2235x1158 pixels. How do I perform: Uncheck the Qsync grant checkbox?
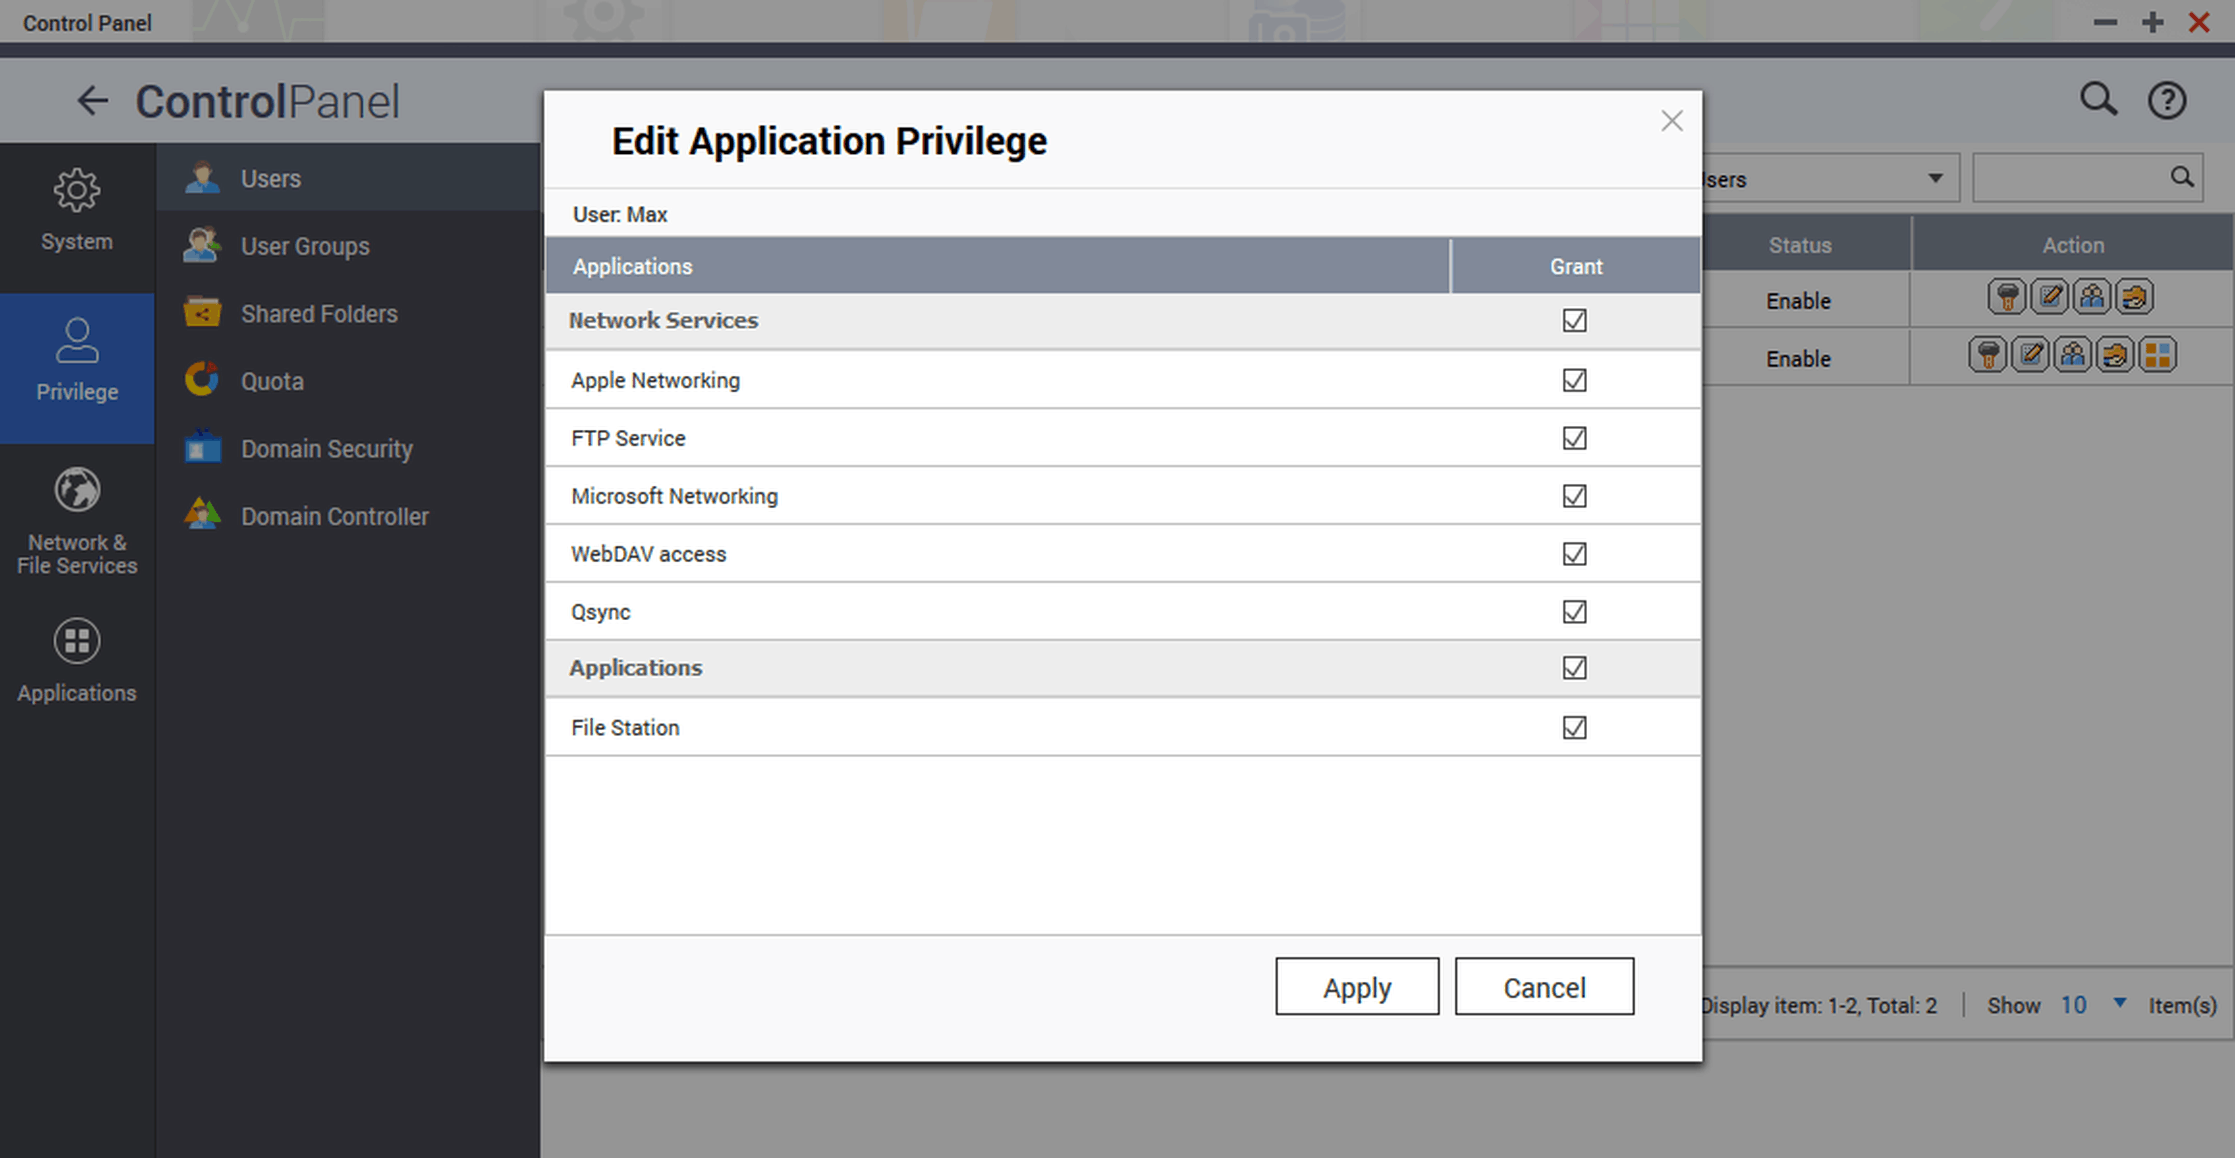(1574, 611)
